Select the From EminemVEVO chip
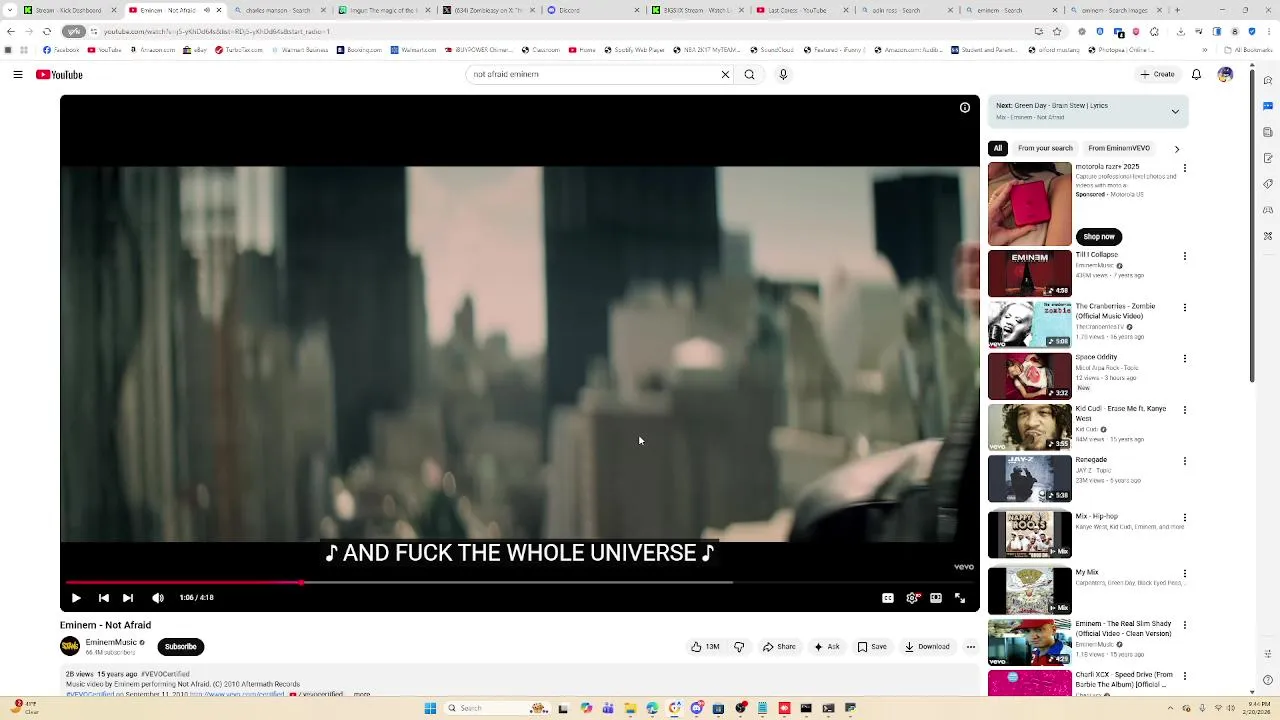 1119,148
